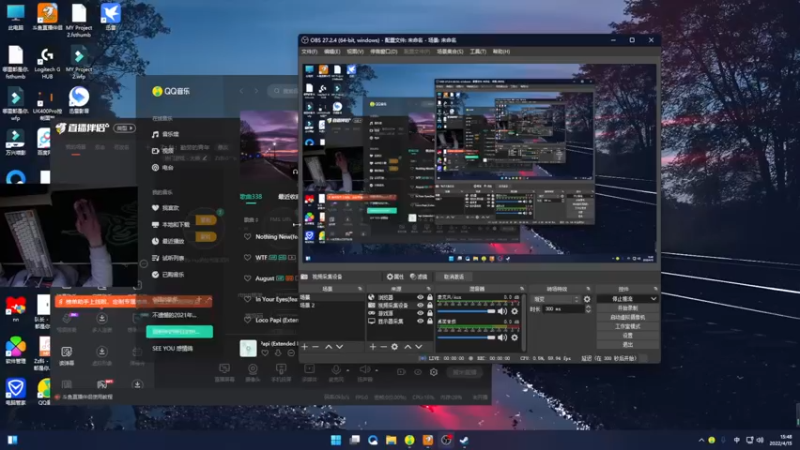
Task: Move the scene up in the list
Action: [329, 346]
